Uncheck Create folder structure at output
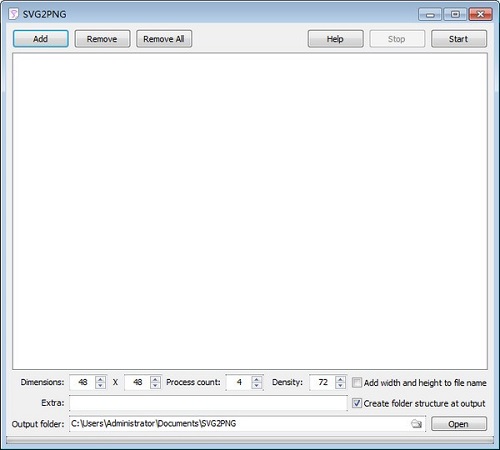 [357, 403]
